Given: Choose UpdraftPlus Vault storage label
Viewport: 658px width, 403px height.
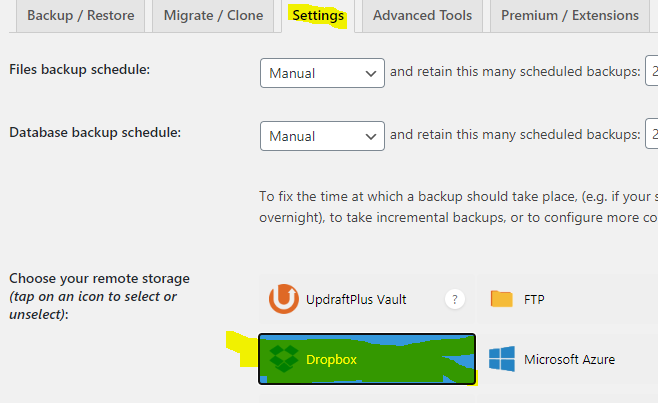Looking at the screenshot, I should point(356,299).
